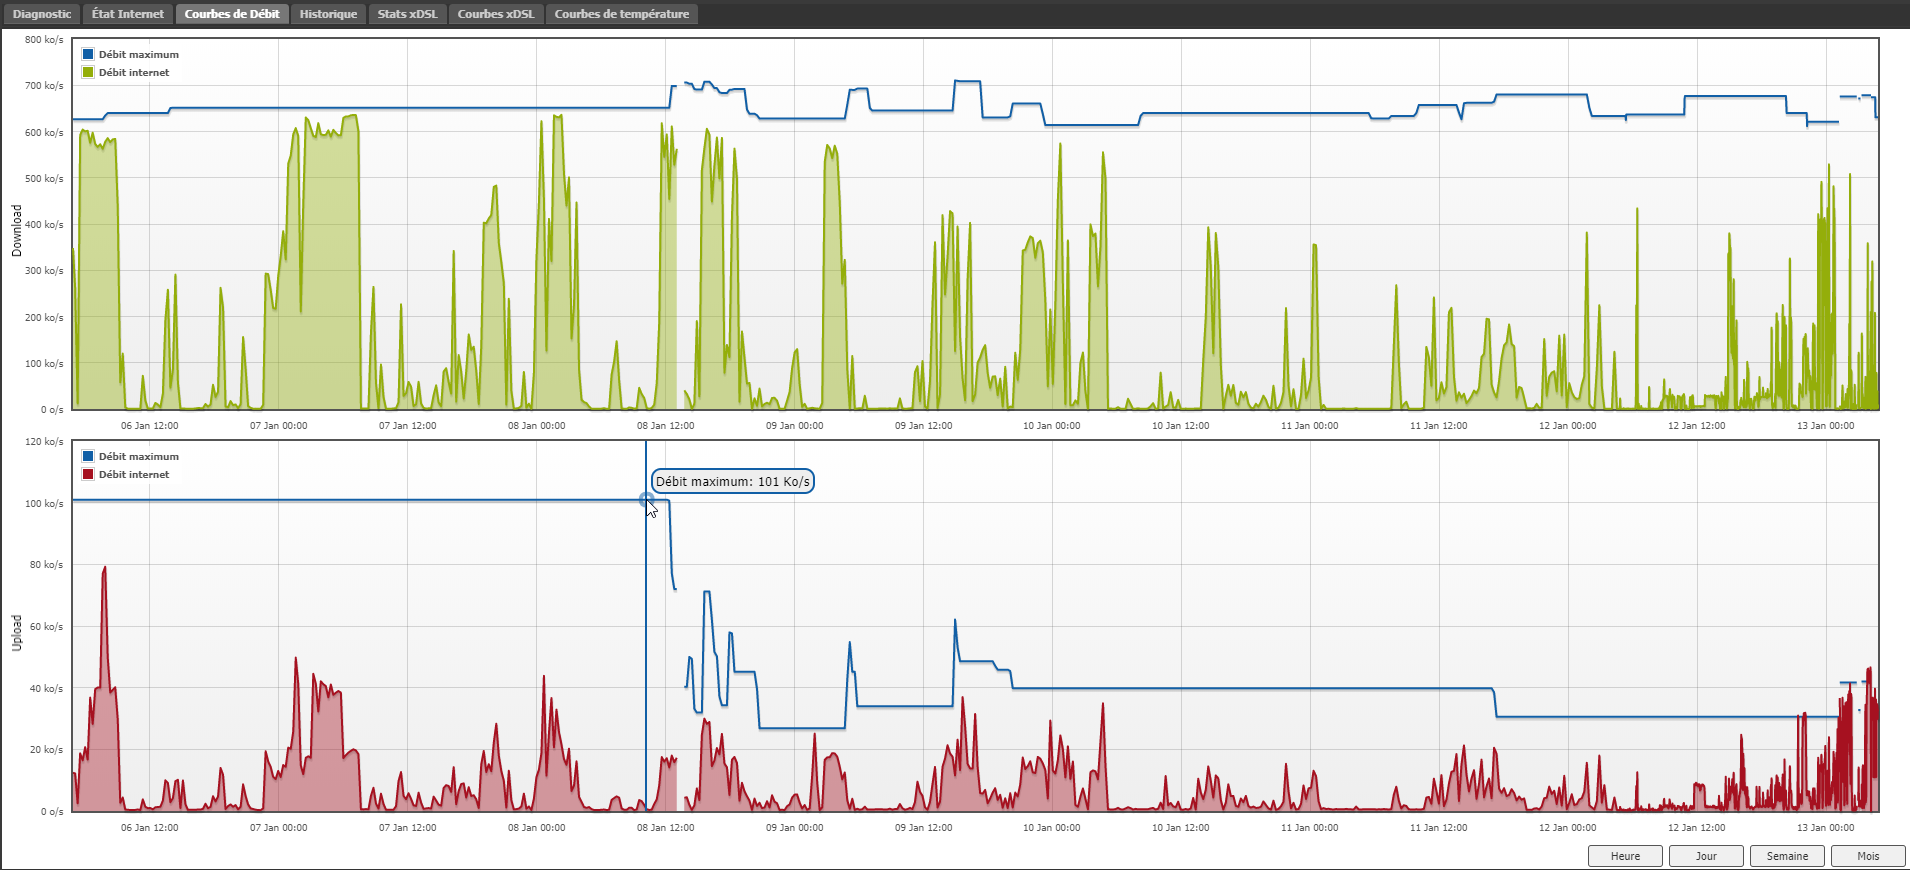Screen dimensions: 1910x870
Task: Set graph range to Jour
Action: point(1706,856)
